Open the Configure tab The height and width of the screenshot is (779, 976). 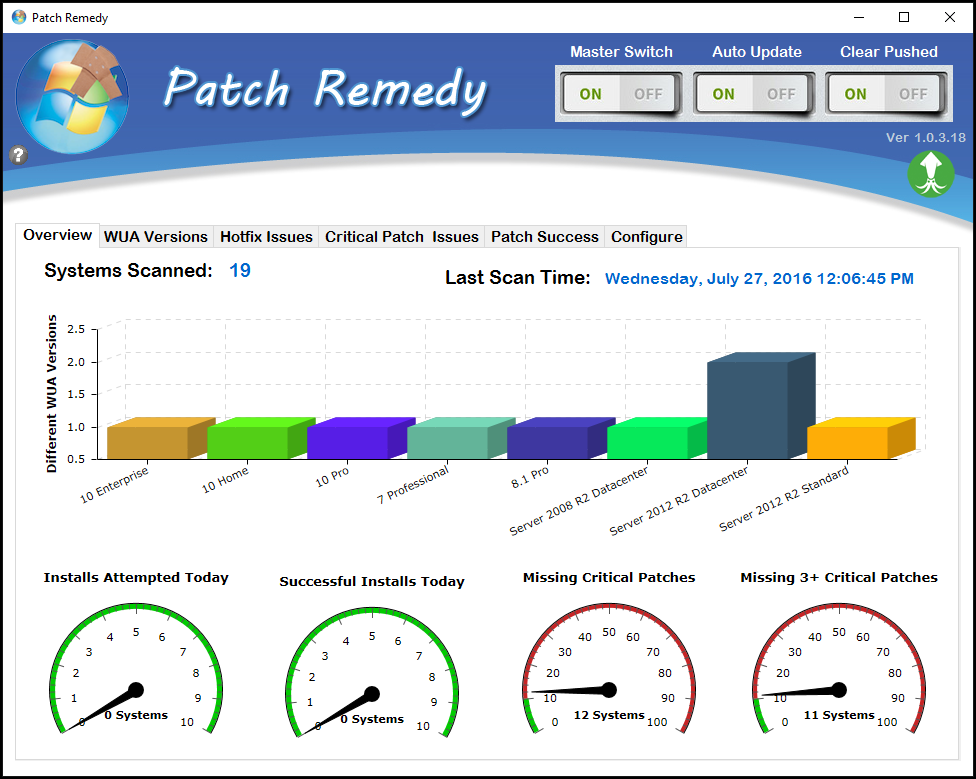pyautogui.click(x=646, y=237)
